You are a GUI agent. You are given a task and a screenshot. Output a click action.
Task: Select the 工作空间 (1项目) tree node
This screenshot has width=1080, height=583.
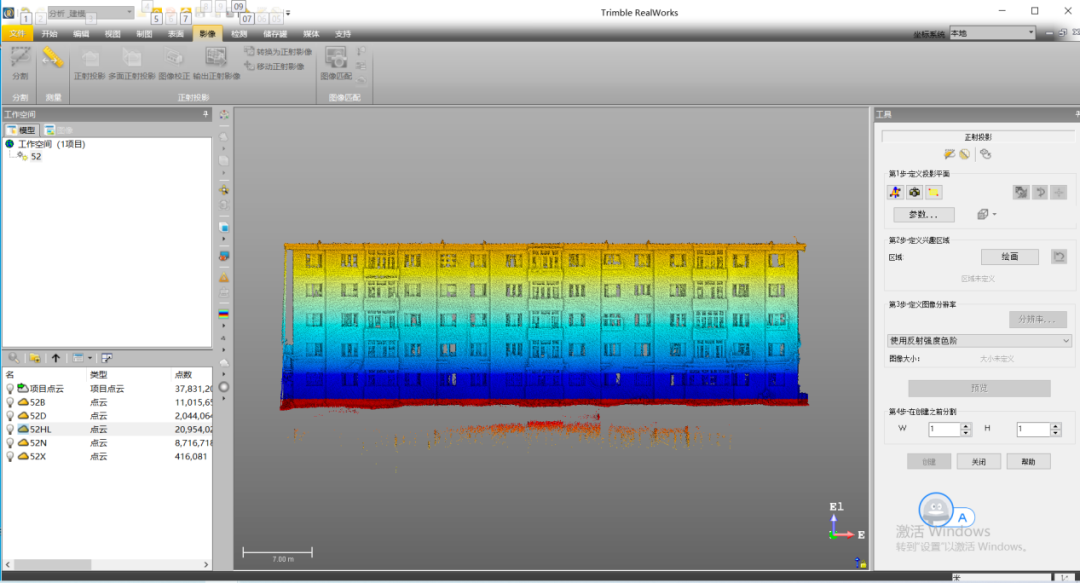click(51, 144)
